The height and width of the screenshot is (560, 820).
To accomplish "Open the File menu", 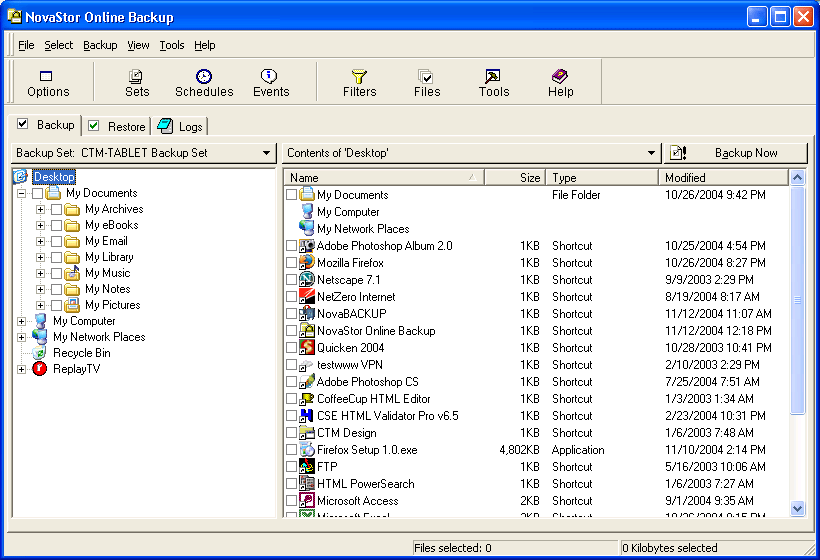I will (x=26, y=45).
